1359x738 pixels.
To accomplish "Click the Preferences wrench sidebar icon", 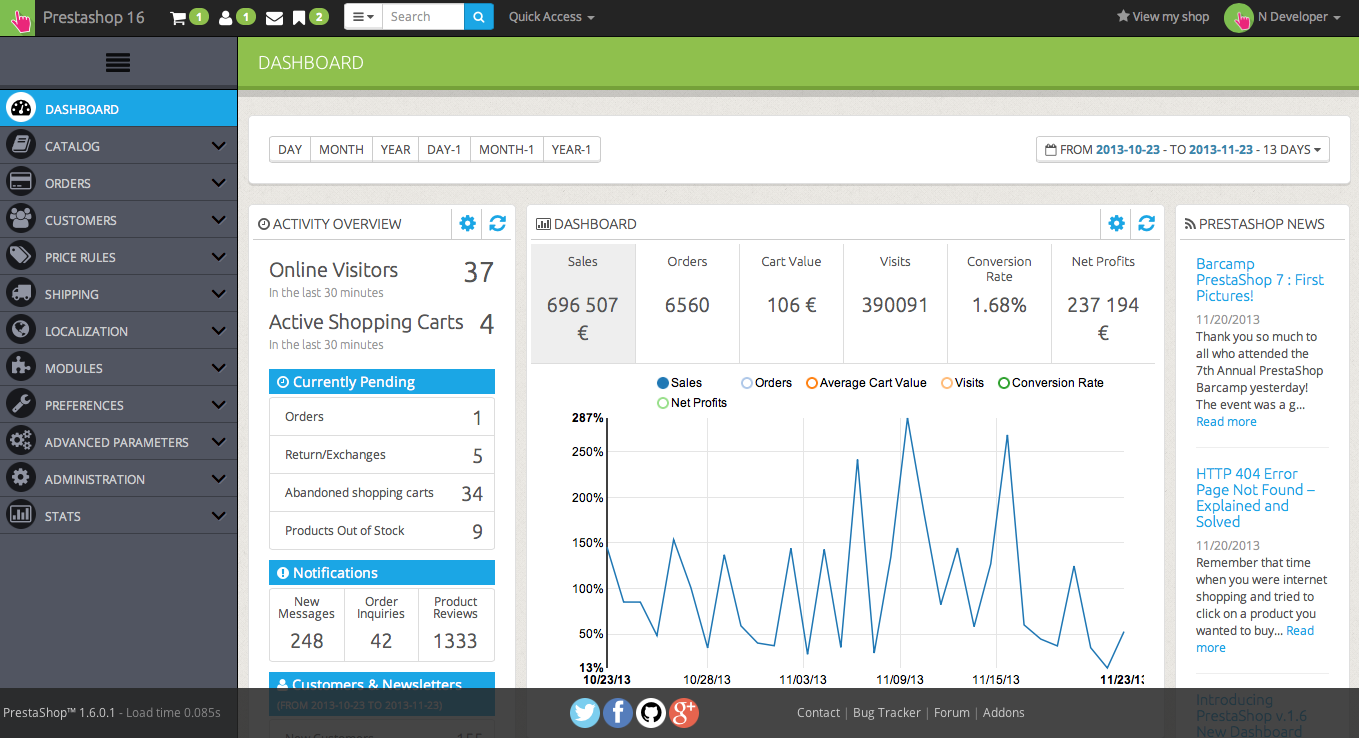I will pyautogui.click(x=21, y=405).
